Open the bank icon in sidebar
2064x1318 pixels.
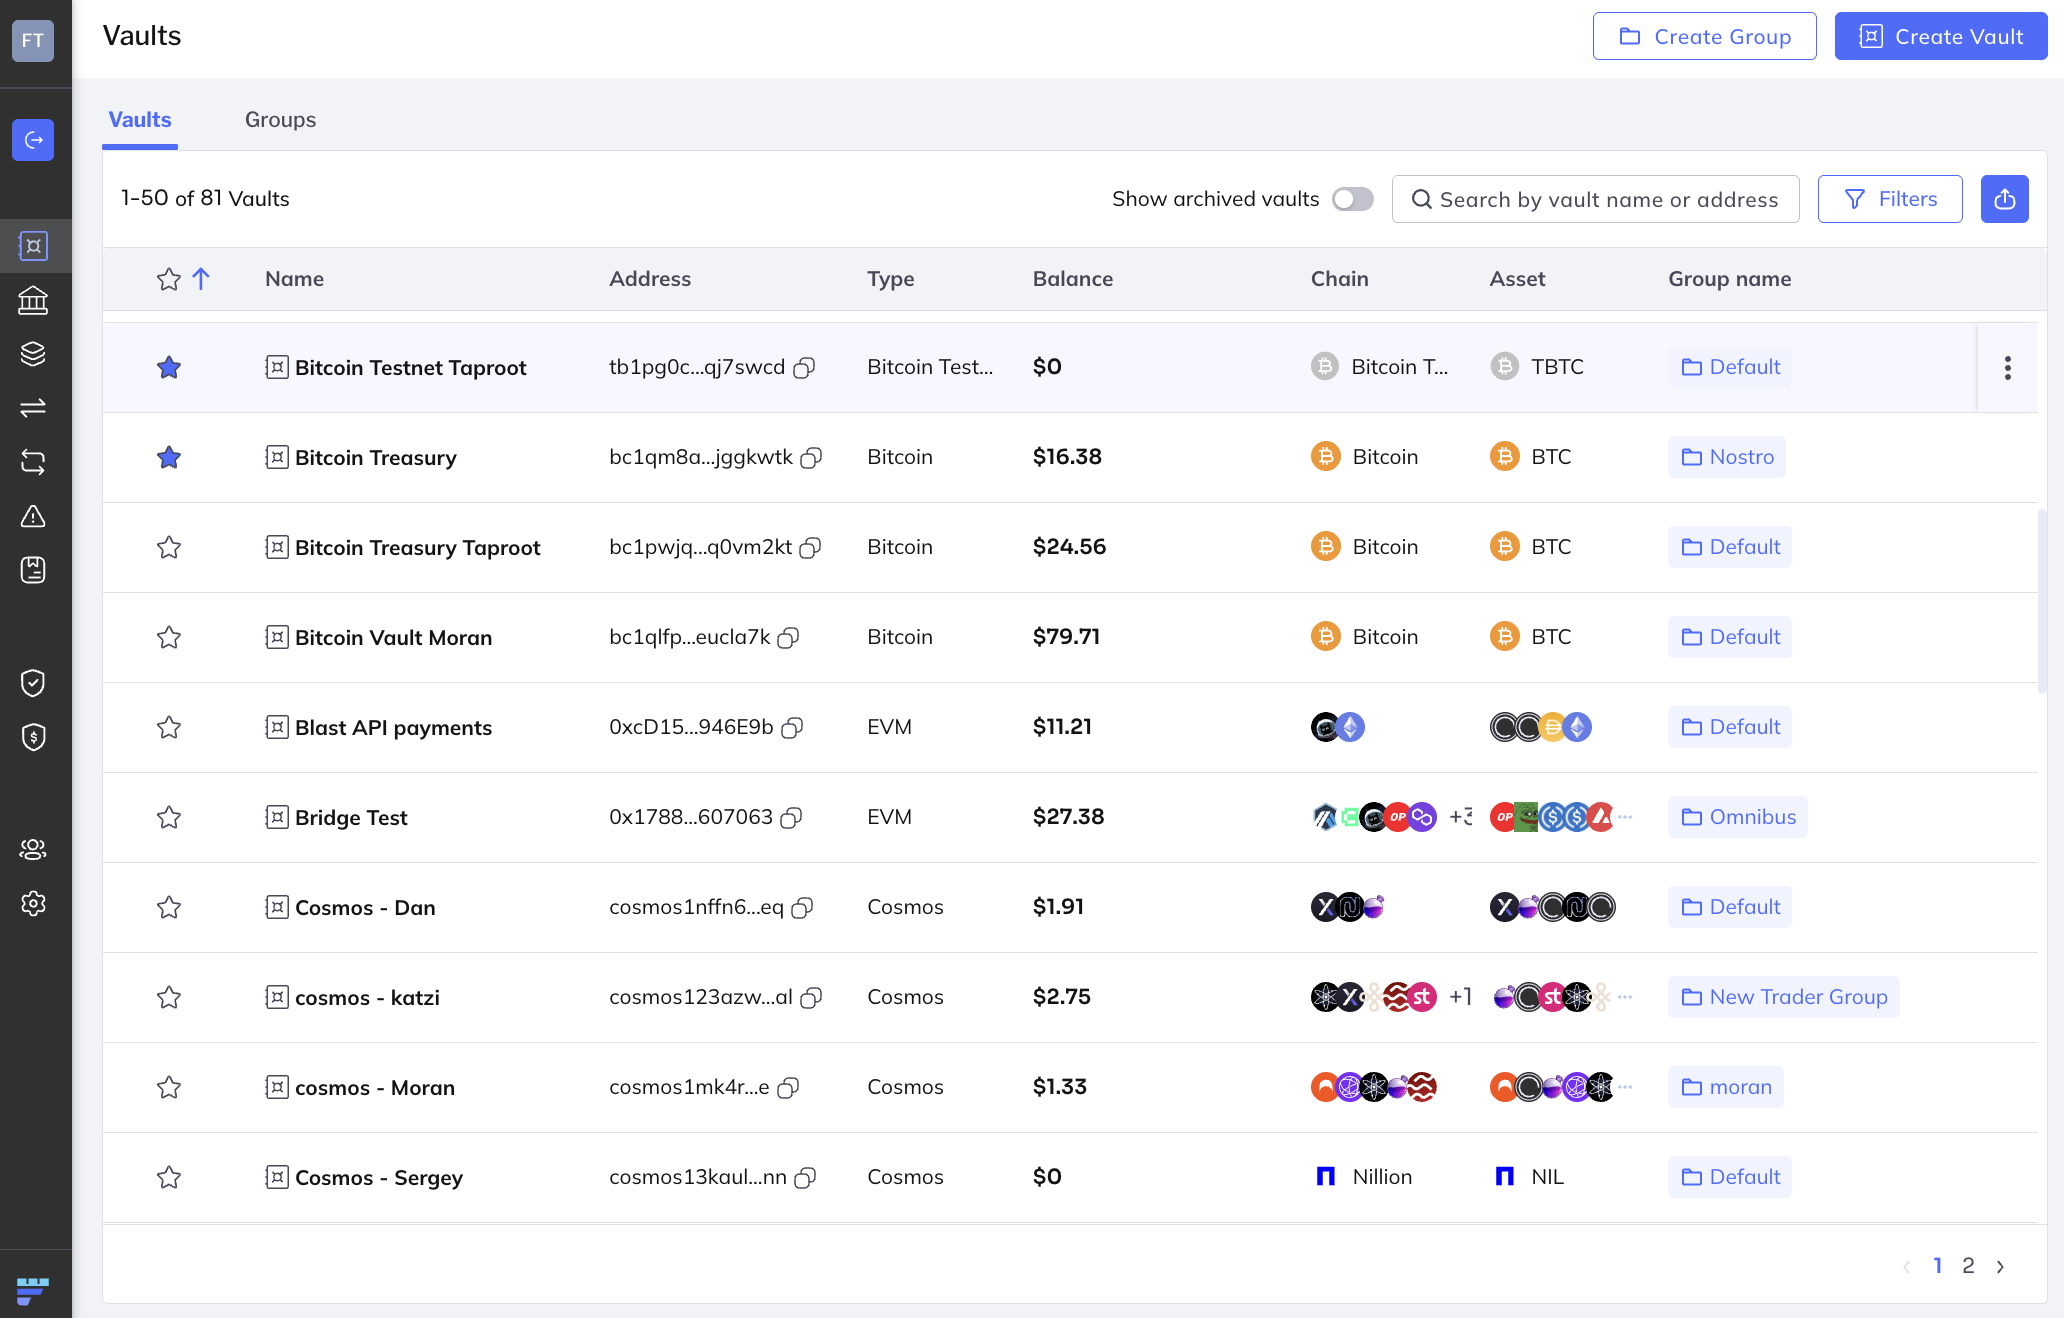[x=33, y=300]
